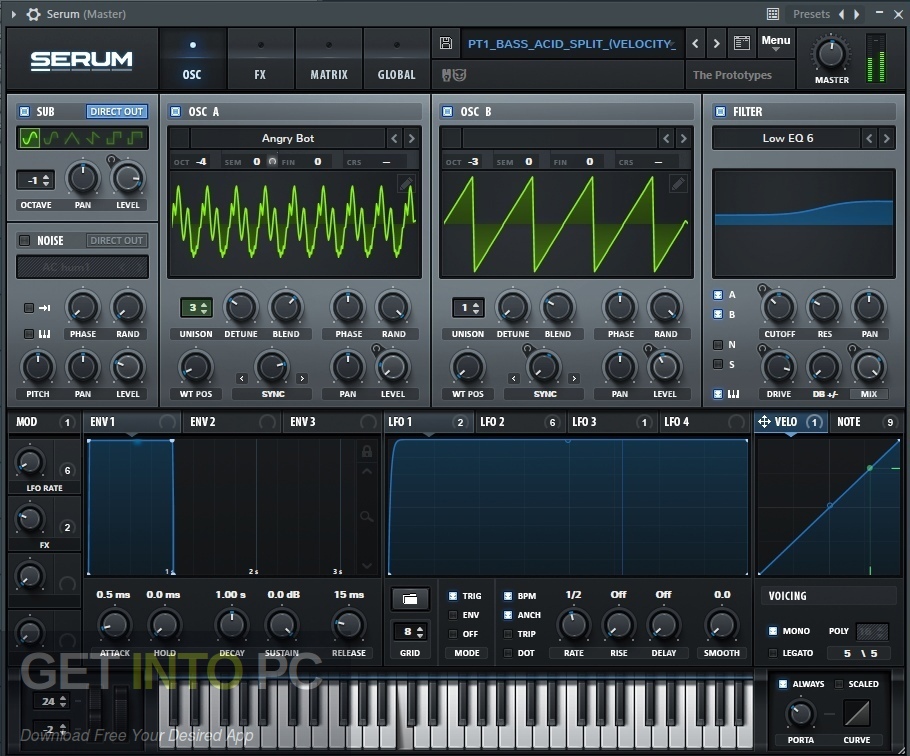Open the GLOBAL tab
This screenshot has height=756, width=910.
pos(396,60)
